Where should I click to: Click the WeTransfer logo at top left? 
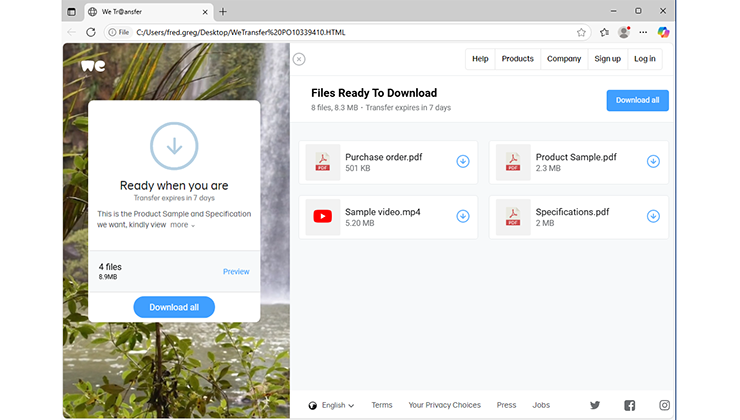pos(93,66)
